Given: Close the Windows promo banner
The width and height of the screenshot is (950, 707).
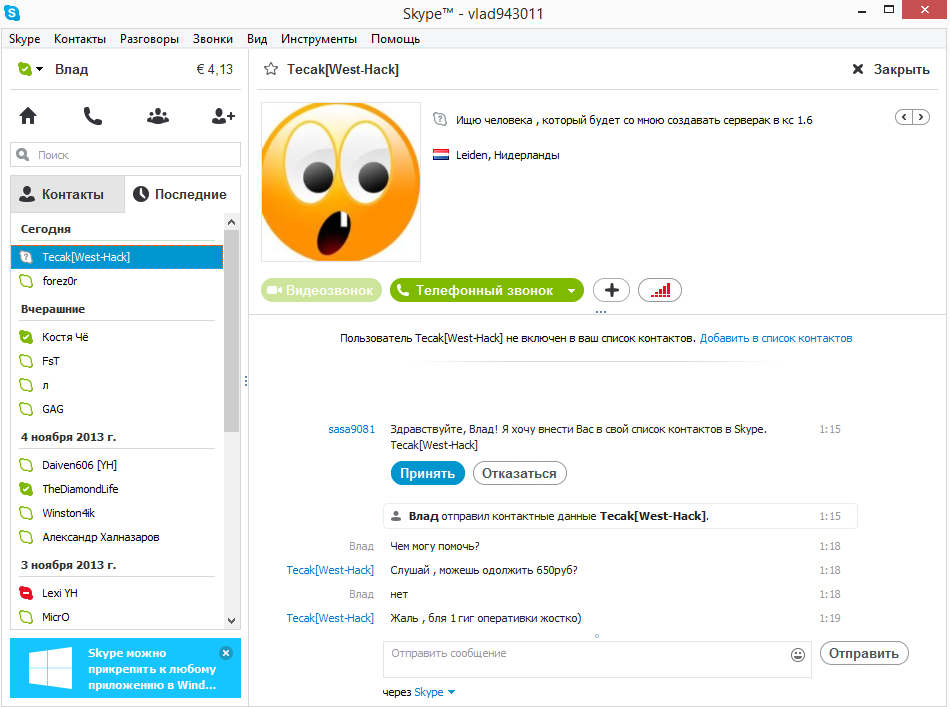Looking at the screenshot, I should 226,653.
